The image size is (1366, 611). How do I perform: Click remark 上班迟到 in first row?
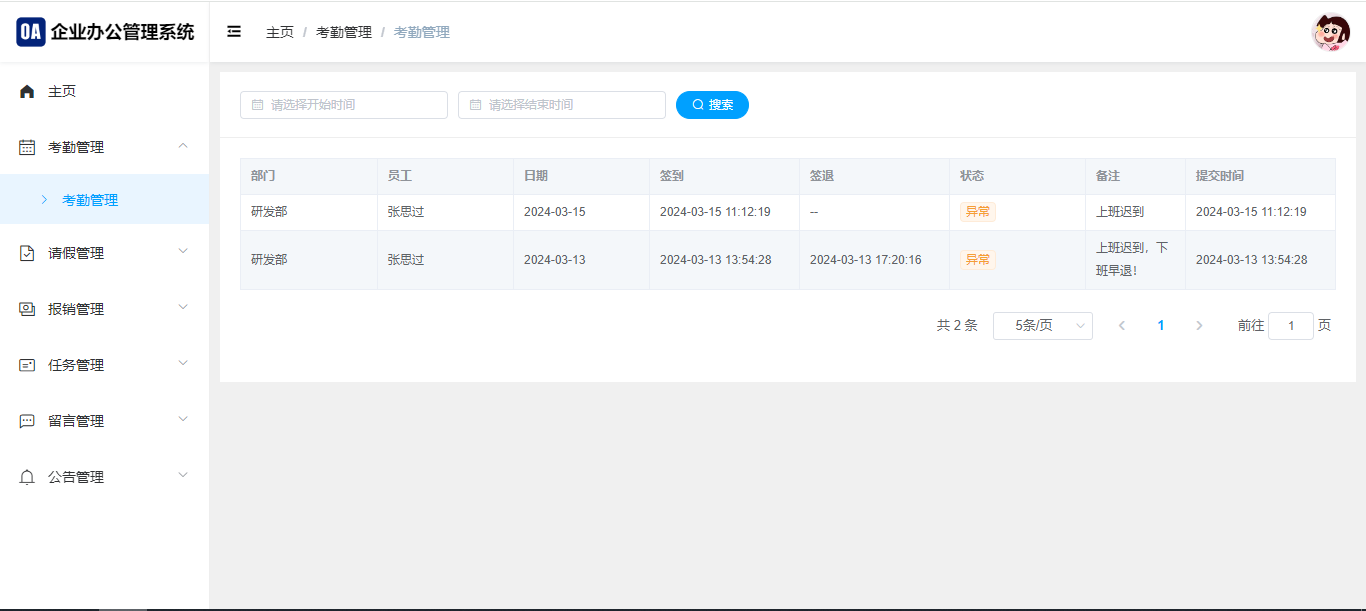(1120, 212)
